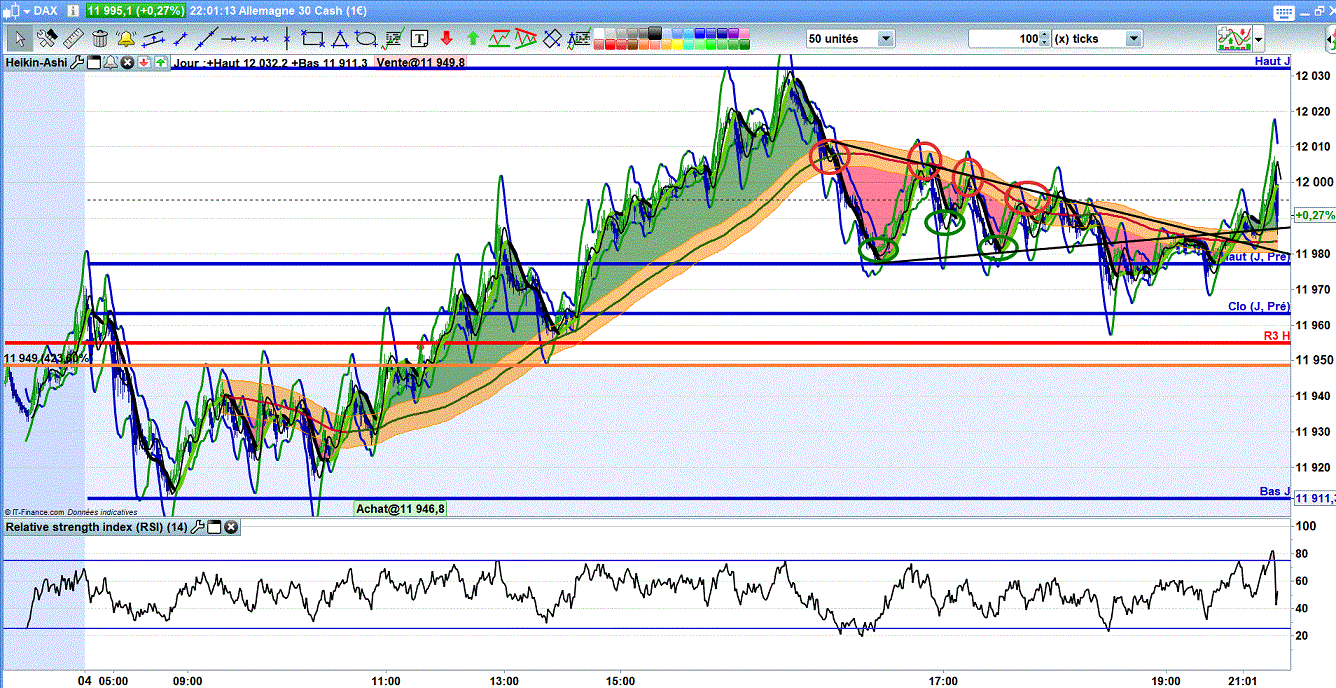Expand the add-indicator dropdown arrow
The width and height of the screenshot is (1336, 688).
click(x=1258, y=39)
